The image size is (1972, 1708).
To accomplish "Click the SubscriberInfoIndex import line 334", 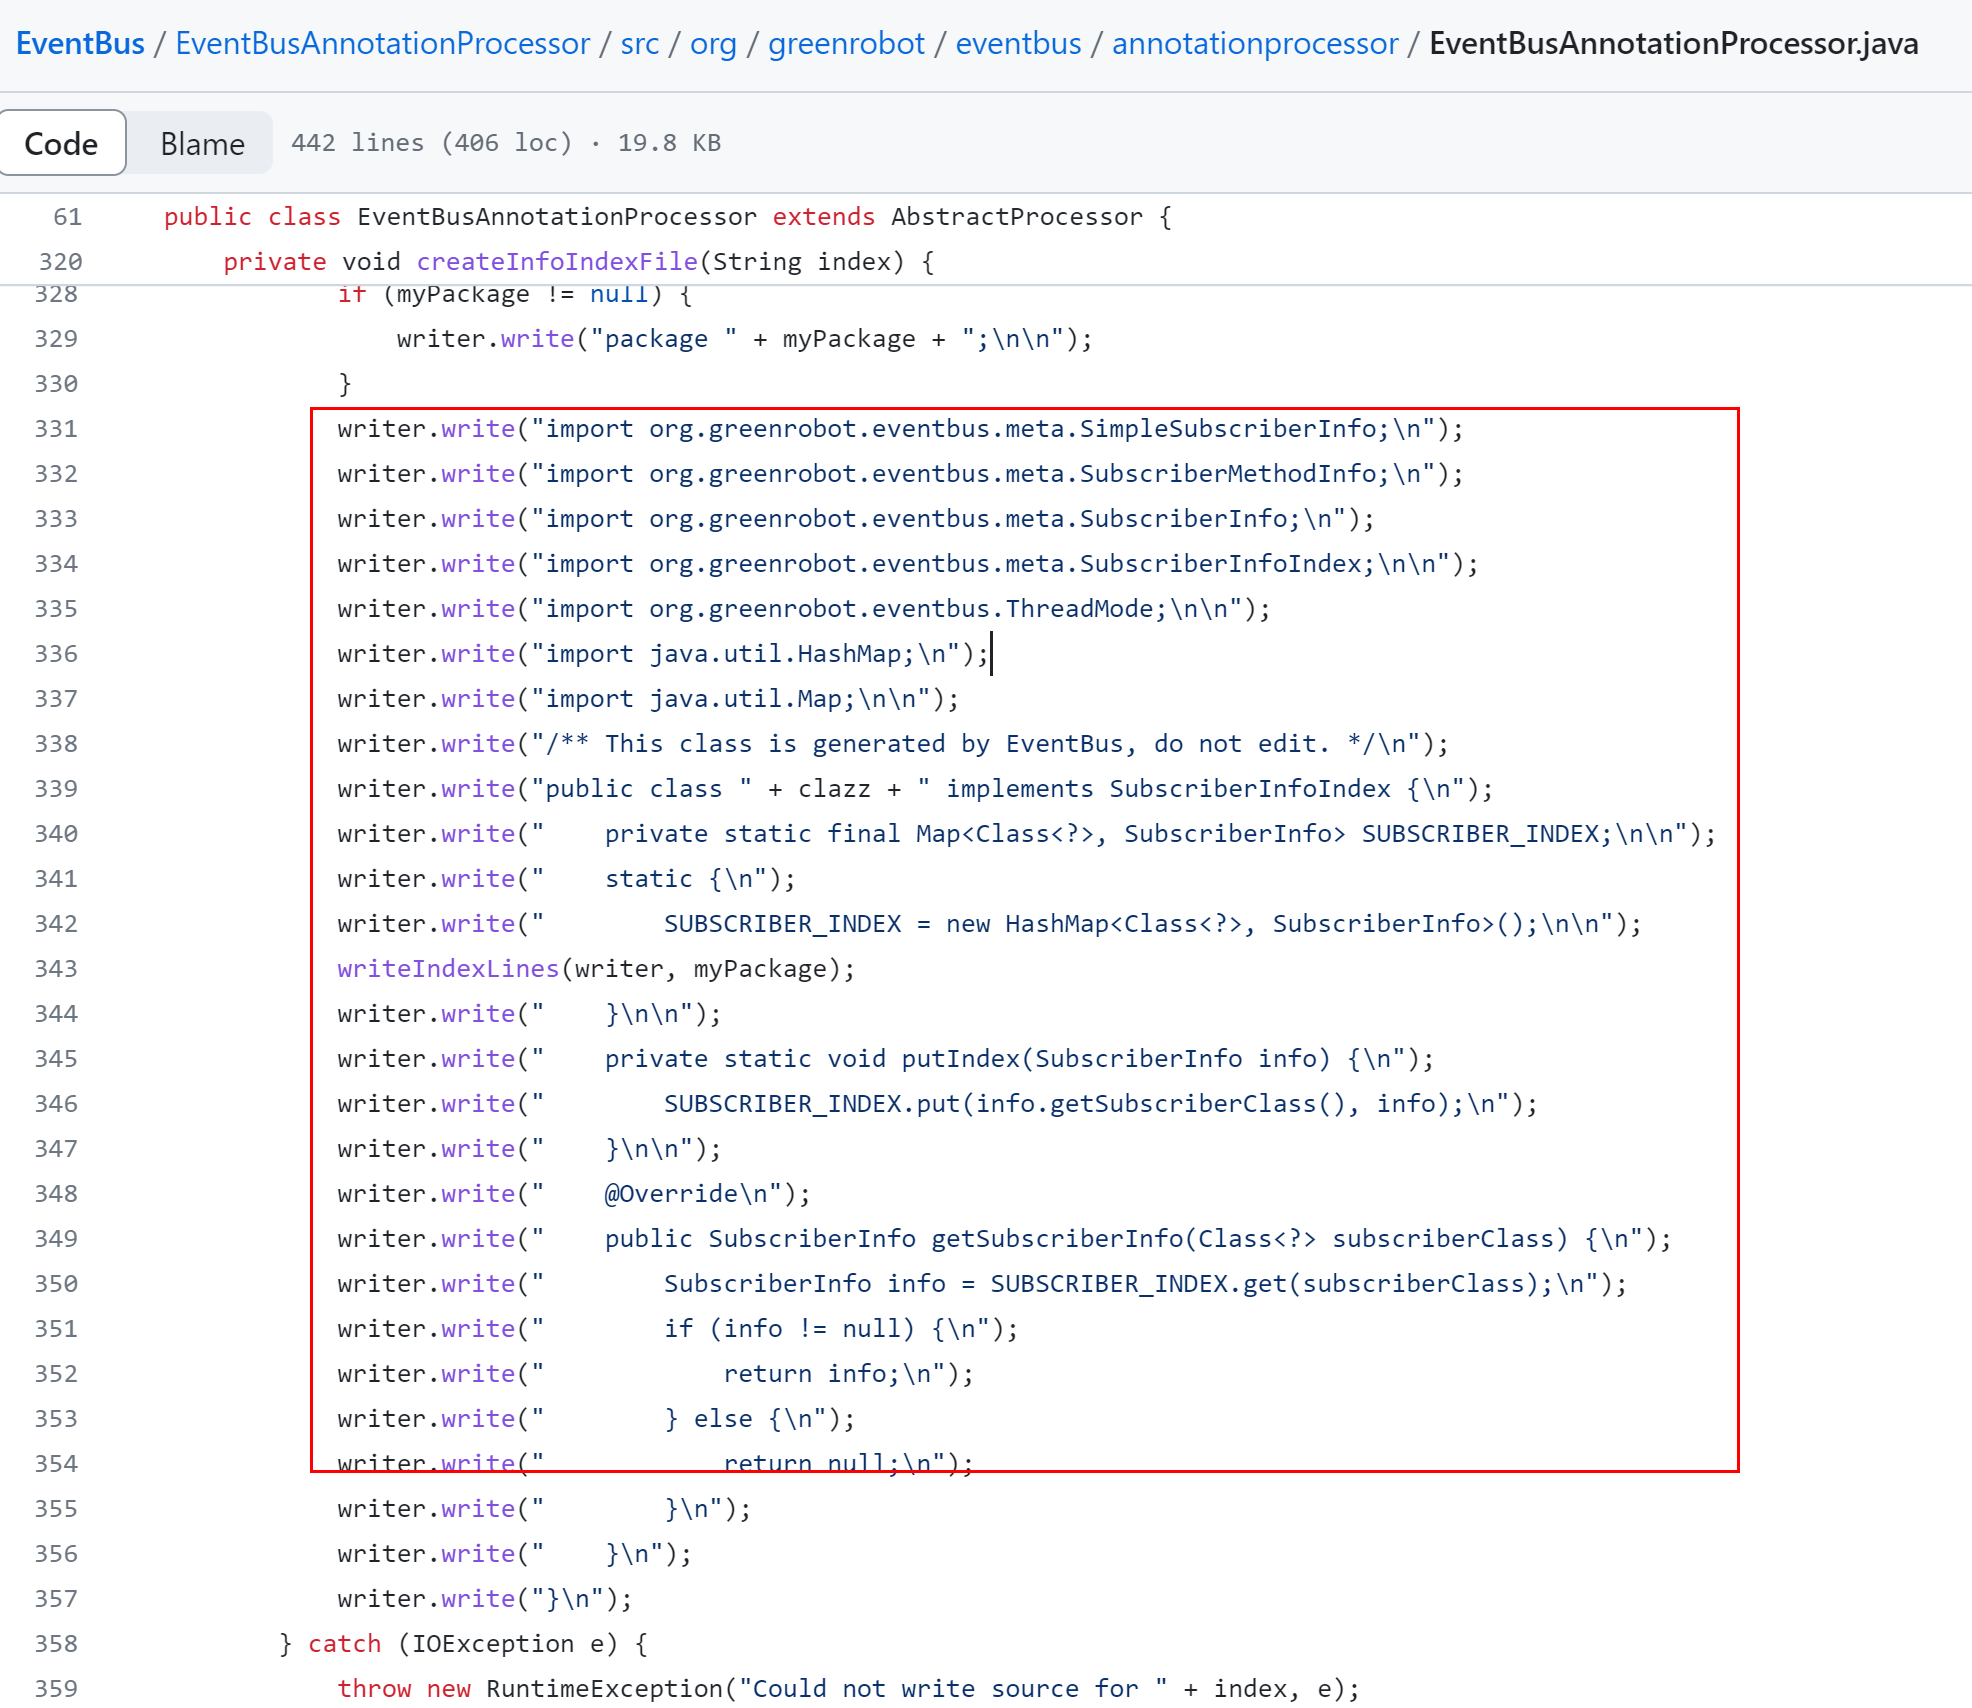I will tap(907, 564).
